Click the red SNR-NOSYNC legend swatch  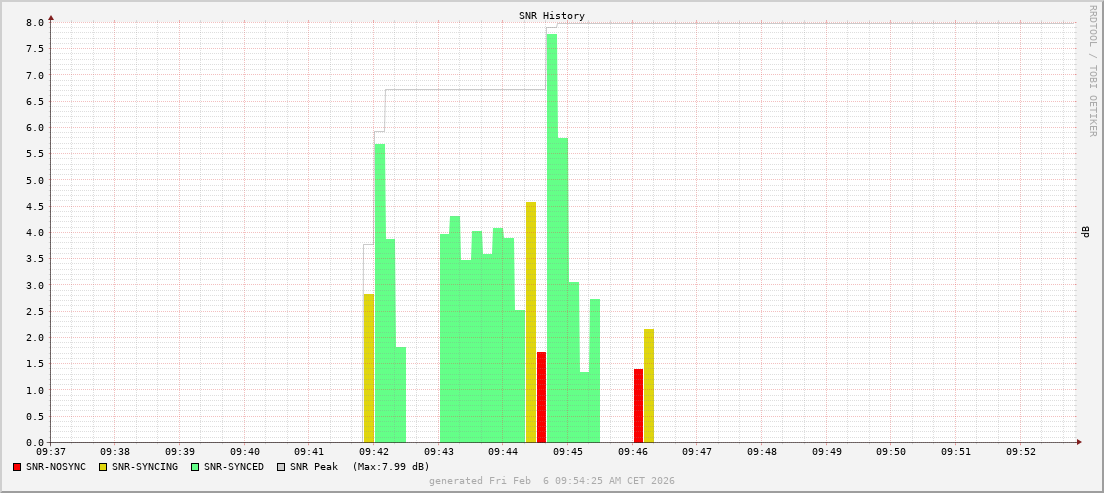(x=17, y=467)
